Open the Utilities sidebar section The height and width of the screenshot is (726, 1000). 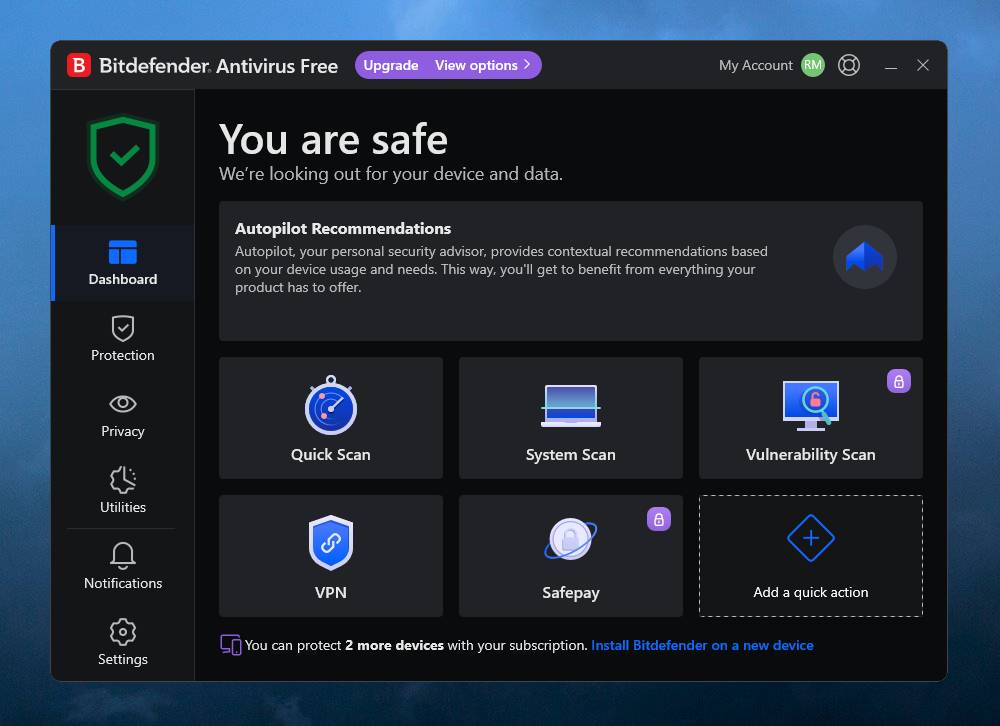pos(122,491)
